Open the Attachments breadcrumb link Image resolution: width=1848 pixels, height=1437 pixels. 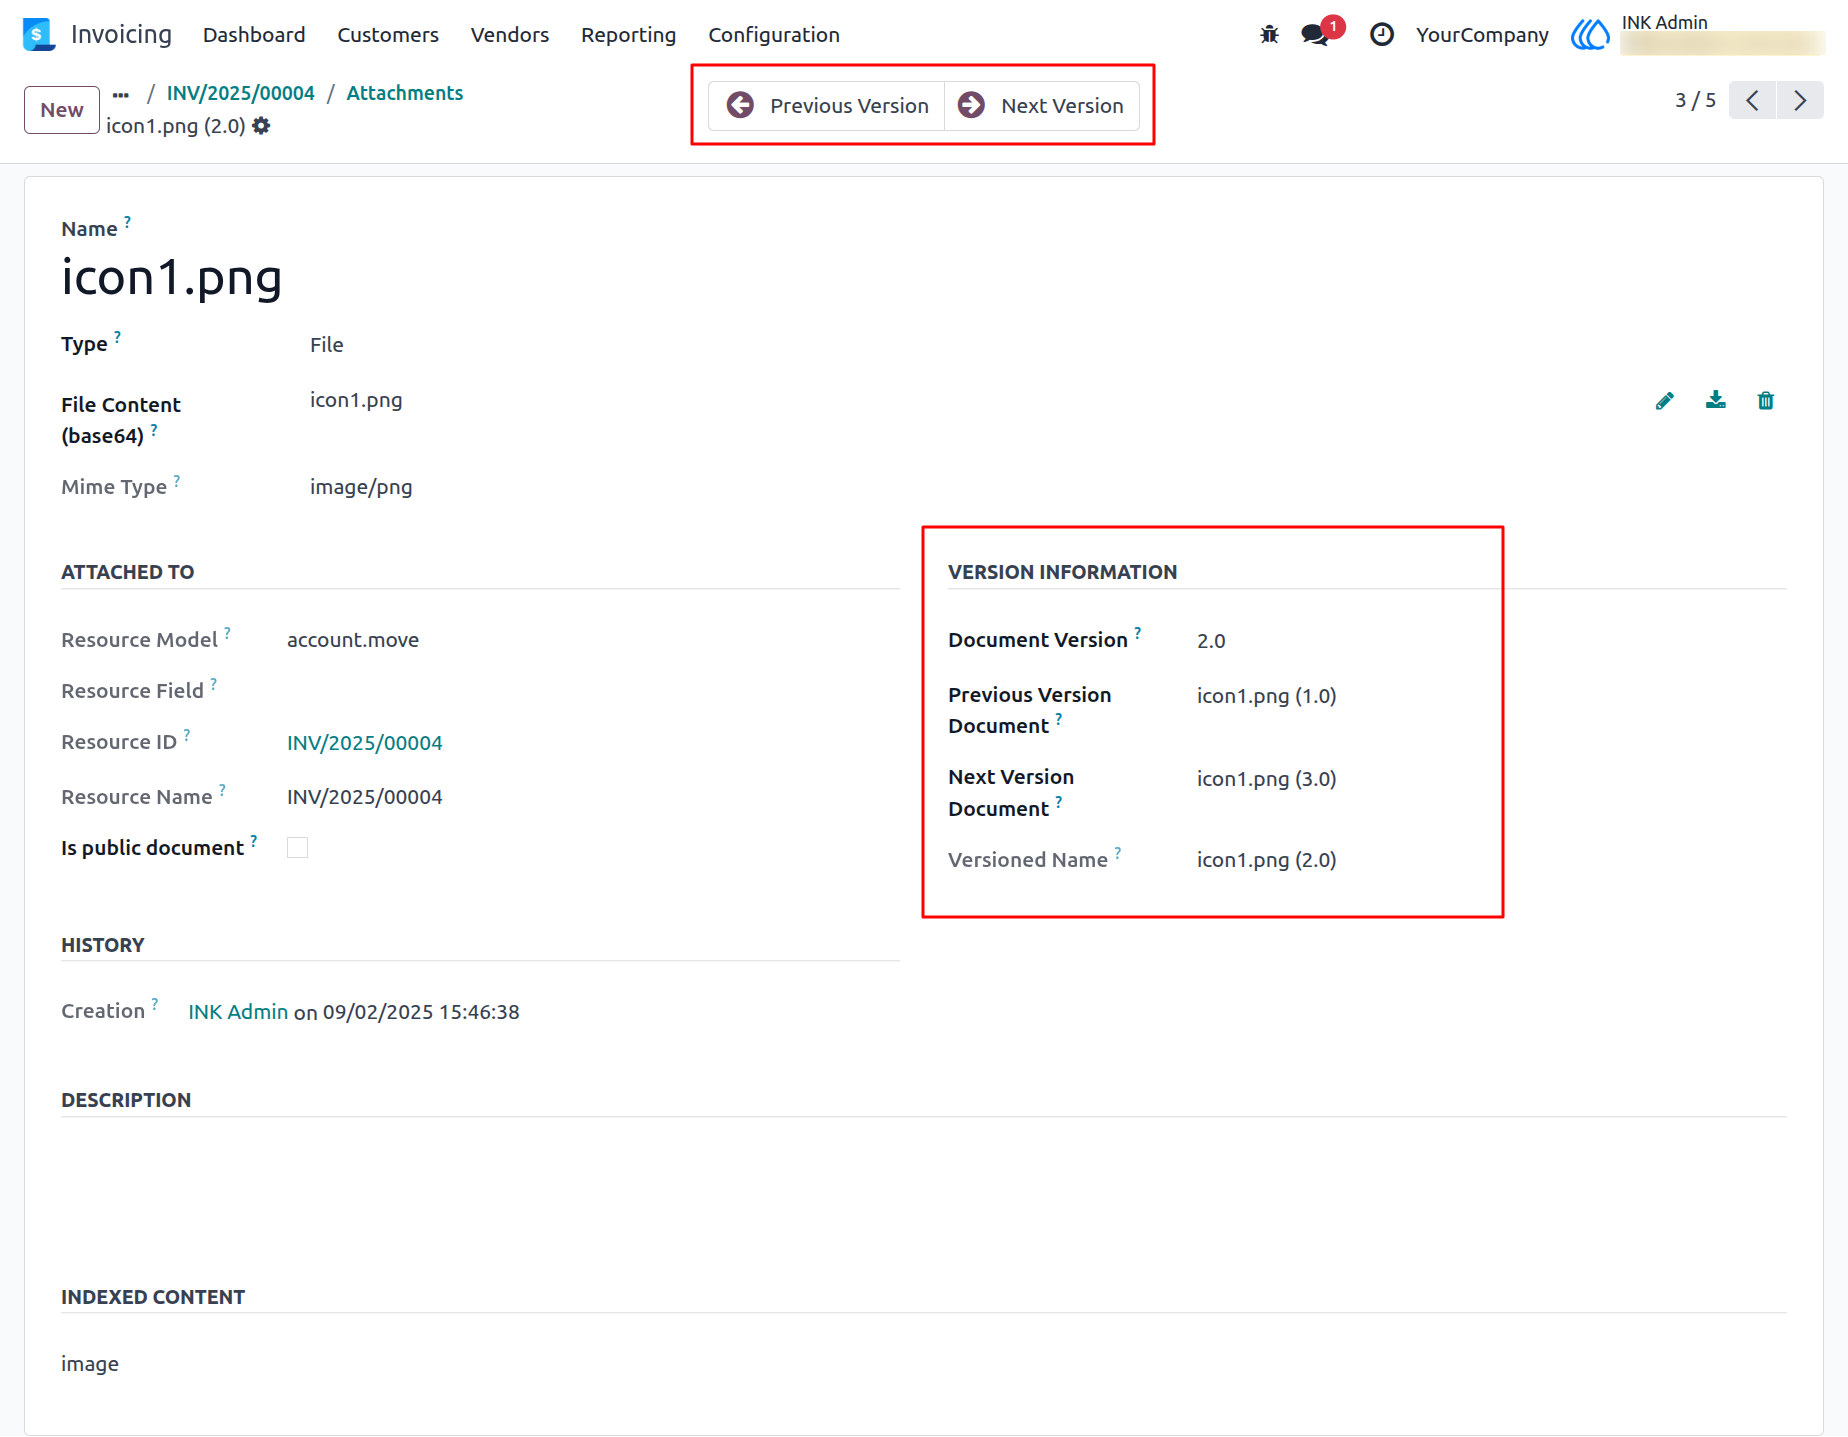click(405, 93)
